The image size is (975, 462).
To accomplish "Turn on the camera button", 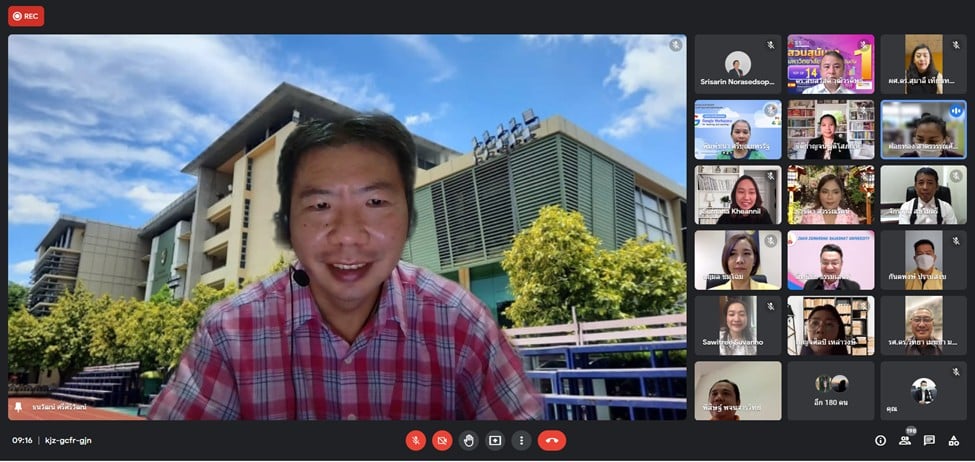I will 442,440.
